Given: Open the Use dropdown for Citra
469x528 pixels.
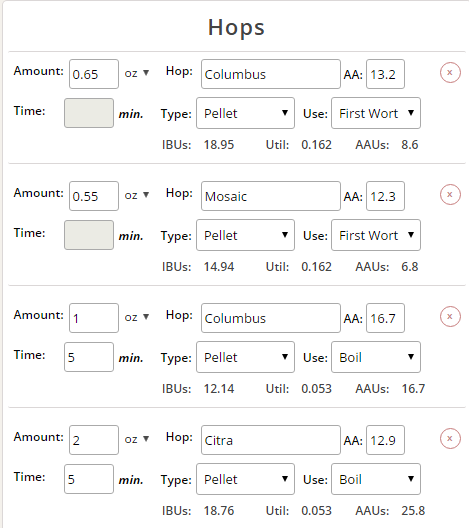Looking at the screenshot, I should click(x=376, y=479).
